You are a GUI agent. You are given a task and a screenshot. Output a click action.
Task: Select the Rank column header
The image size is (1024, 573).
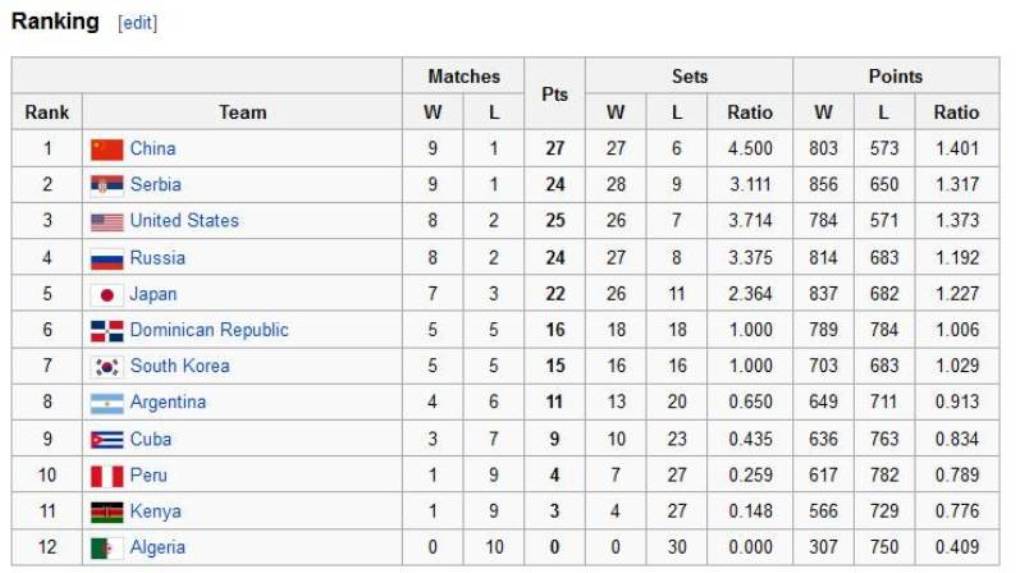coord(47,112)
